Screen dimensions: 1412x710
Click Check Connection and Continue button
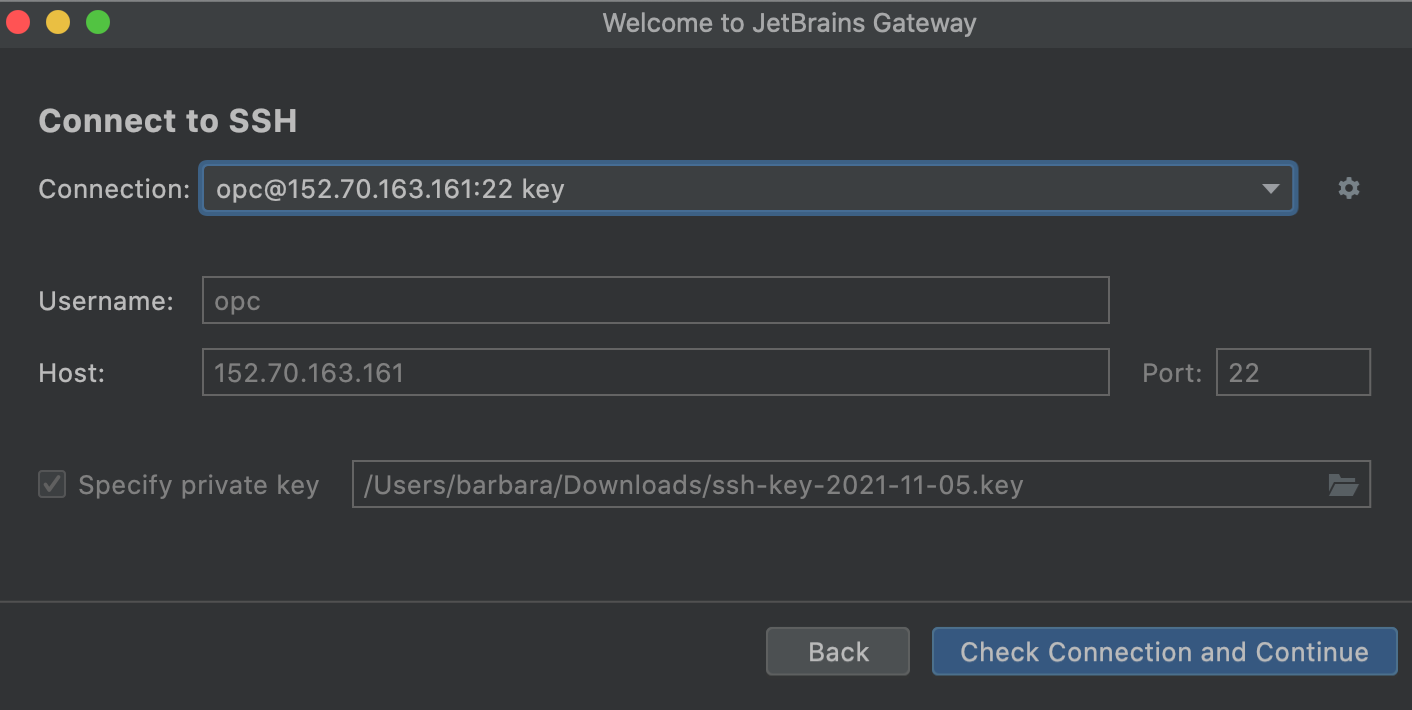1164,652
